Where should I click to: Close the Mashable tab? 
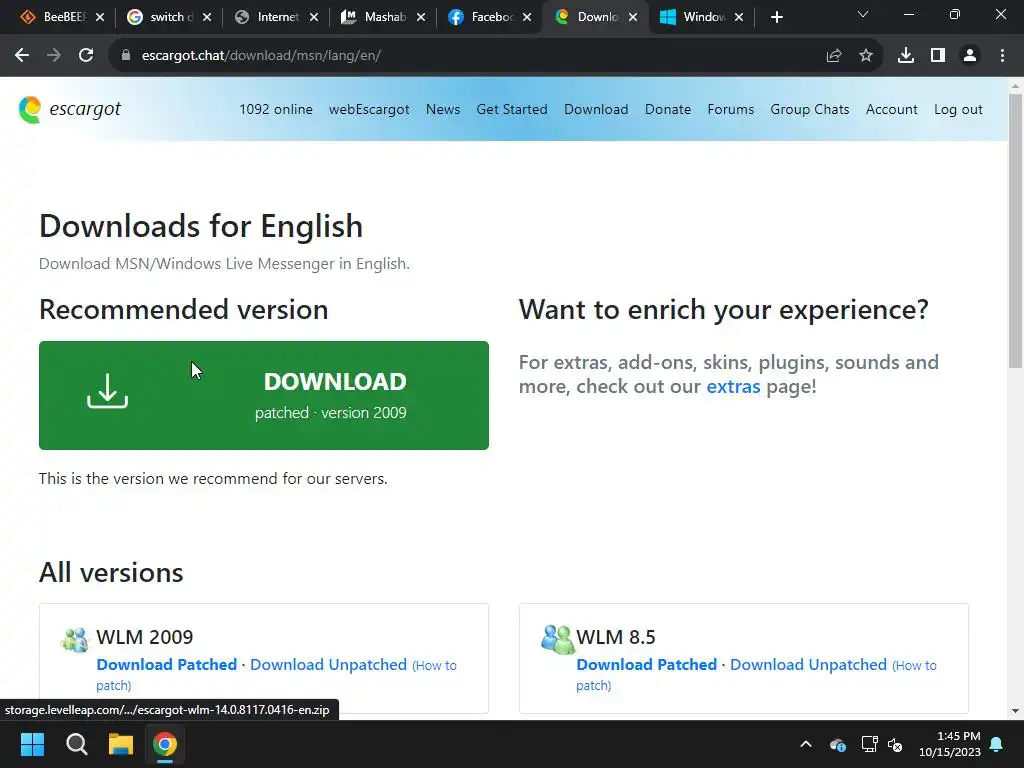pyautogui.click(x=421, y=18)
